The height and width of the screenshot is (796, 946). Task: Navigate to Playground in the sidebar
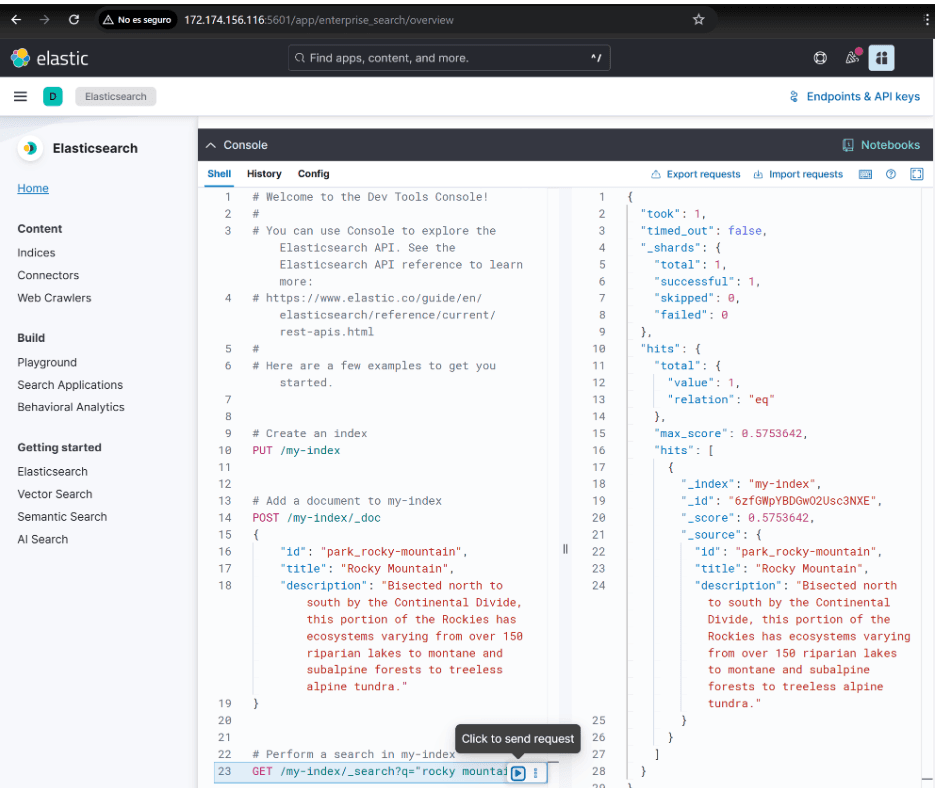(47, 362)
